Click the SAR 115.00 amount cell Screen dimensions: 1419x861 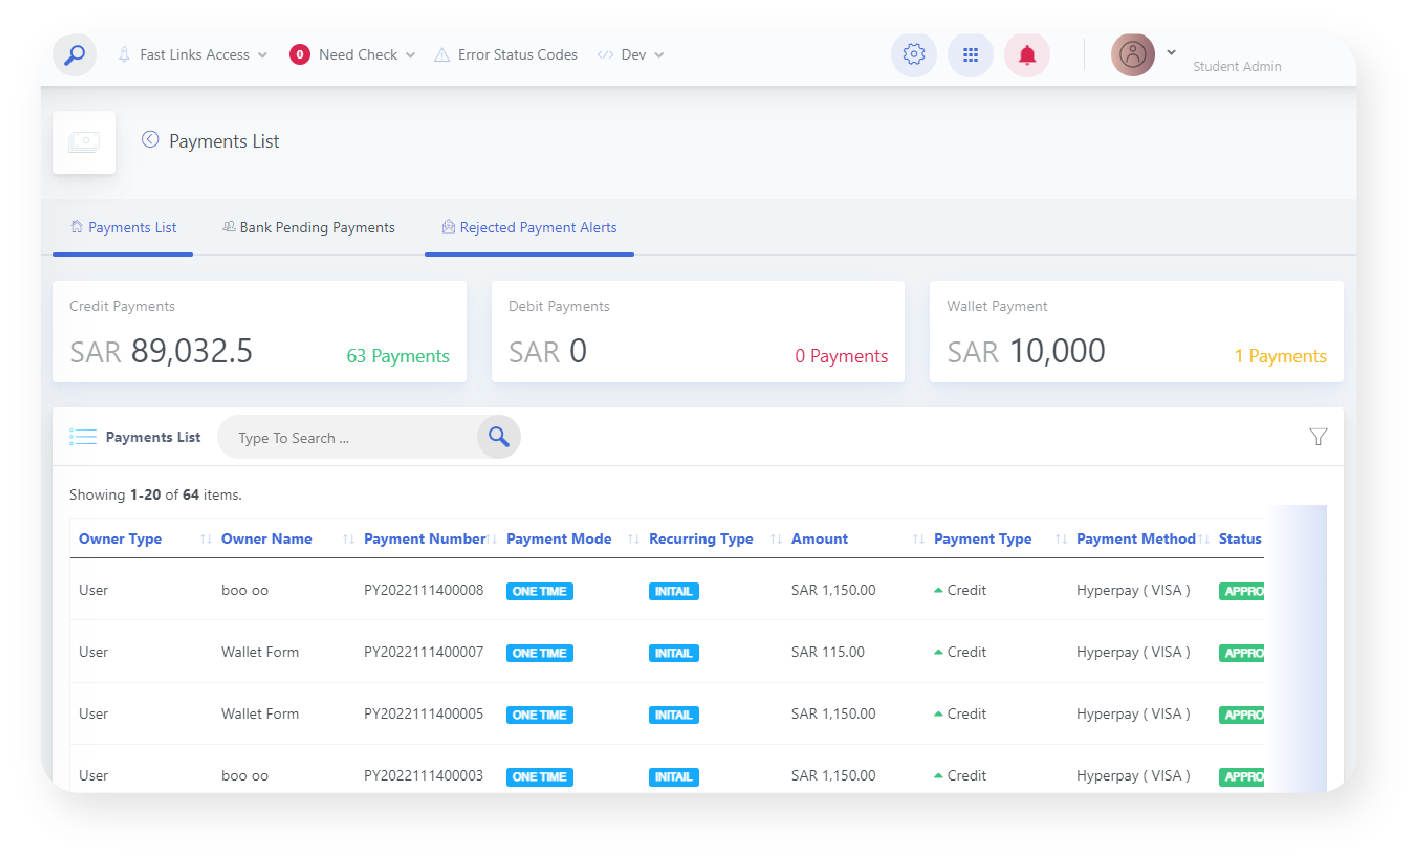click(x=828, y=652)
